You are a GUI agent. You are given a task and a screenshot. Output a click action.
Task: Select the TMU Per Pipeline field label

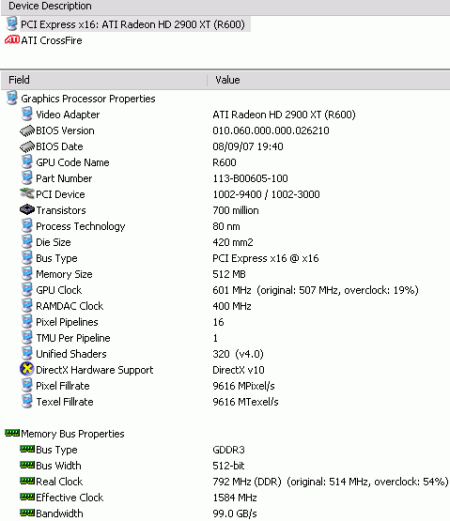(x=73, y=338)
